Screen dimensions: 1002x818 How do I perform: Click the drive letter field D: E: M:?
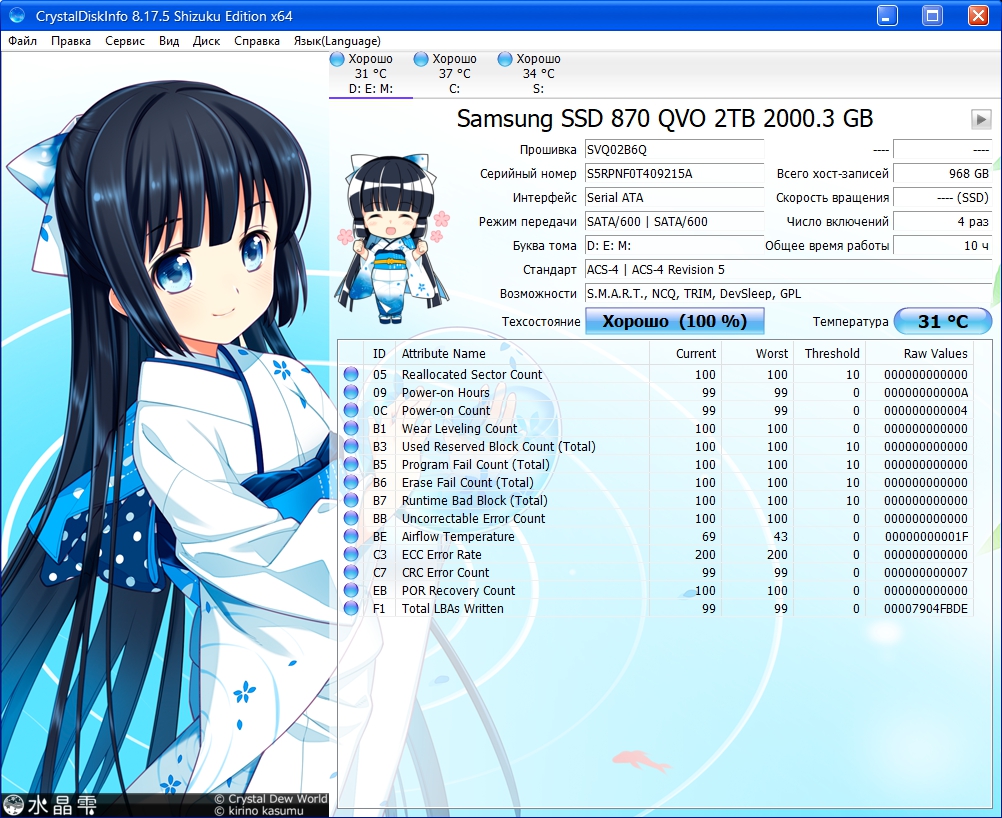point(674,245)
